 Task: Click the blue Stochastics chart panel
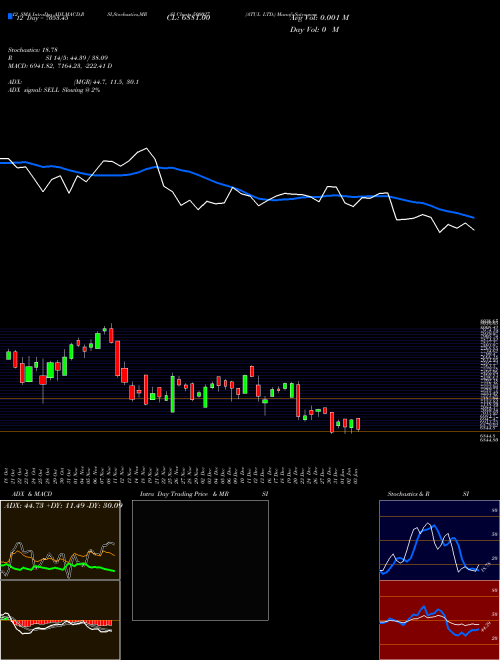(x=439, y=540)
